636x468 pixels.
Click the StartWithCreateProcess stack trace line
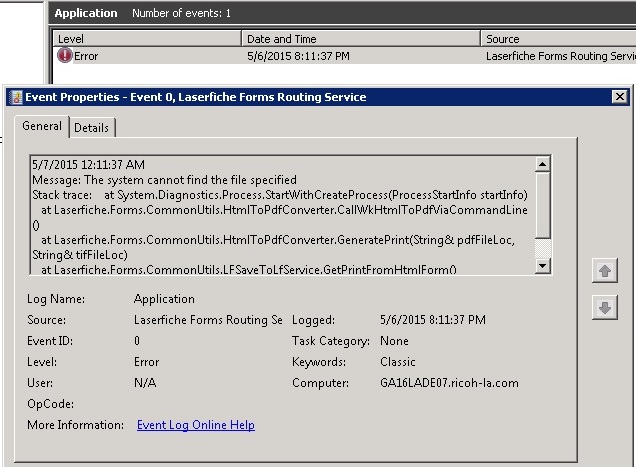280,195
